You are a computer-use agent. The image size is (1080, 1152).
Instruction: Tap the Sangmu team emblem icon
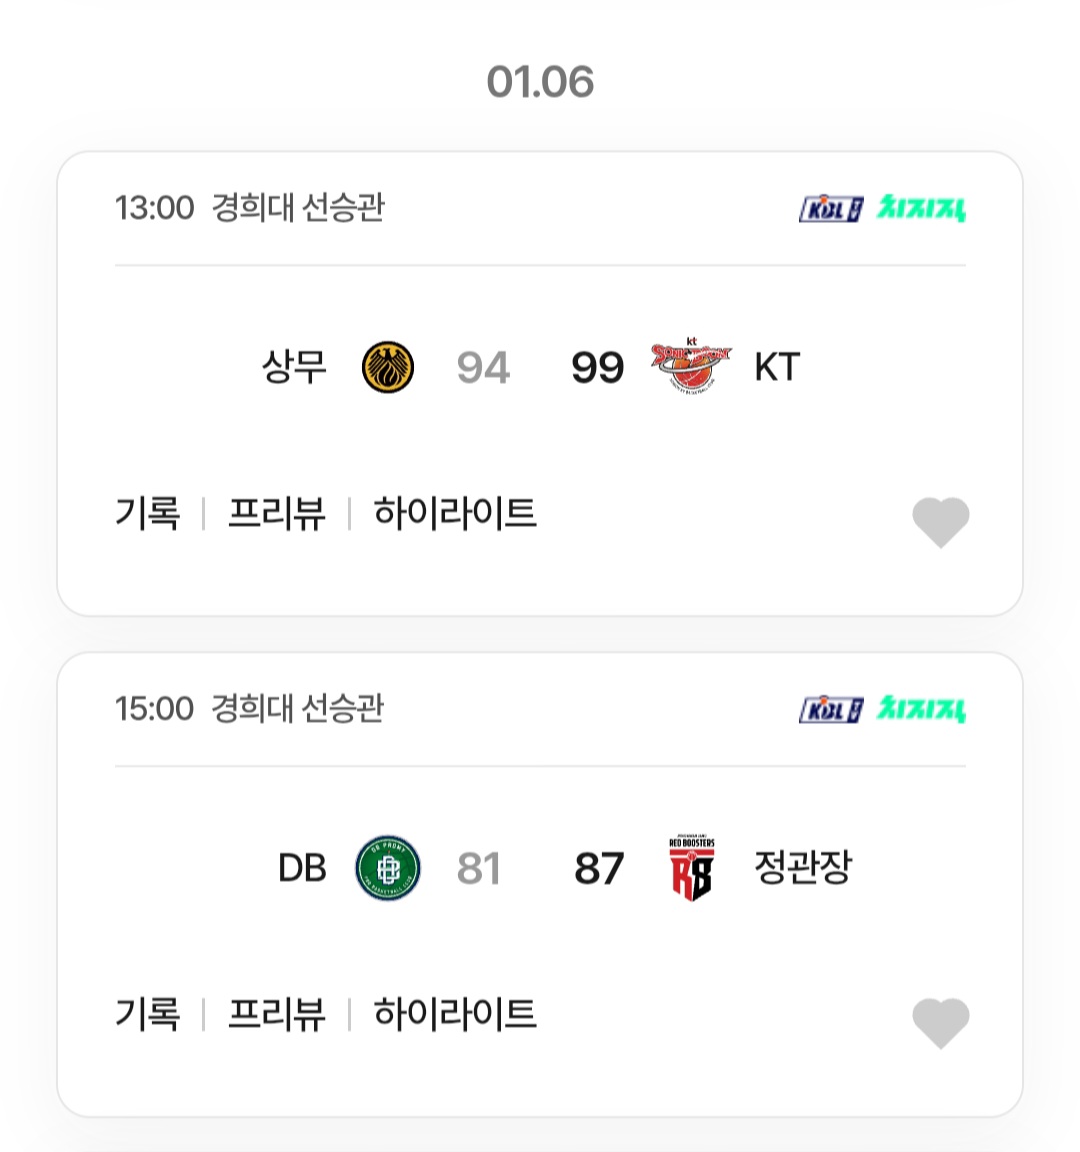point(388,367)
